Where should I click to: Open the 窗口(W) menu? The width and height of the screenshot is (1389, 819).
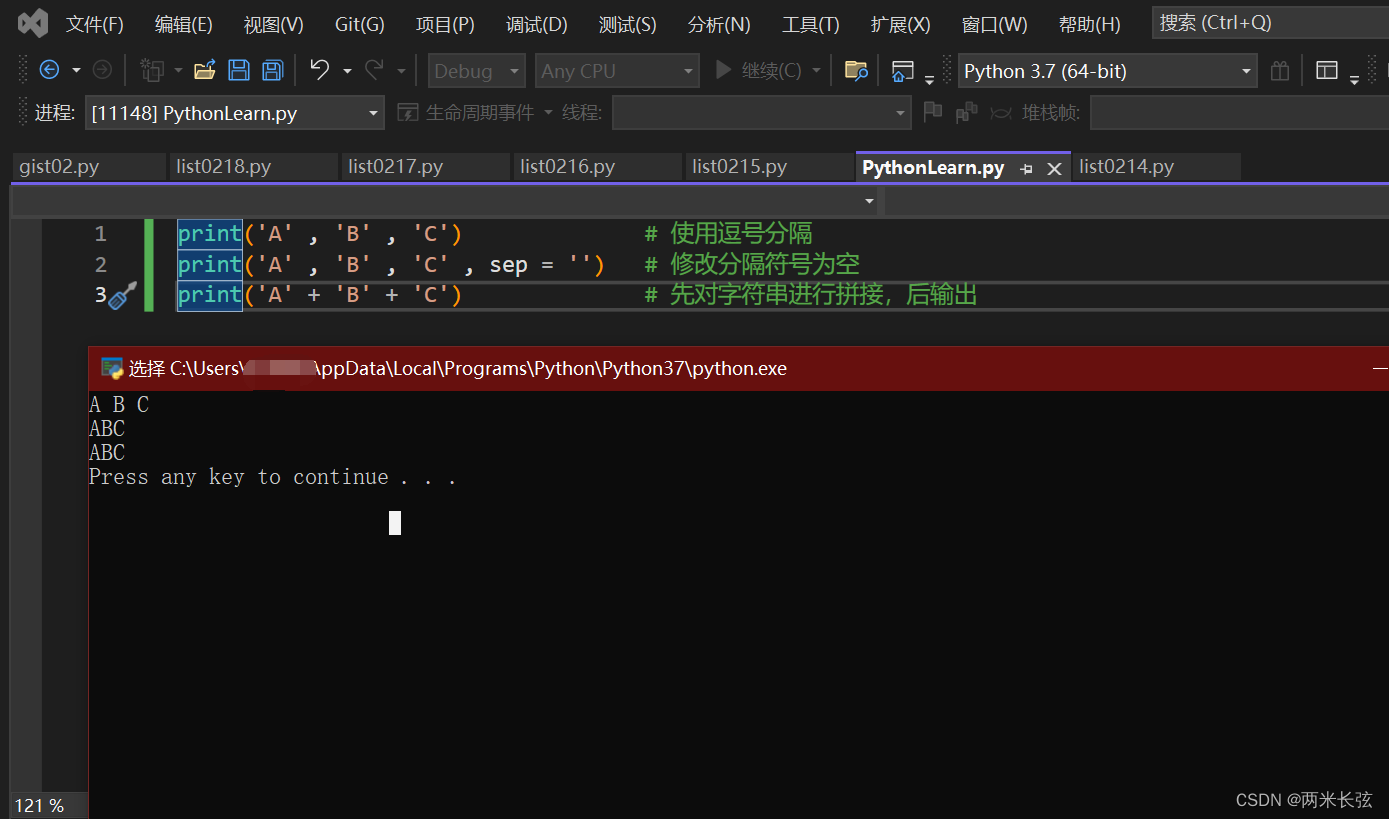pyautogui.click(x=994, y=24)
